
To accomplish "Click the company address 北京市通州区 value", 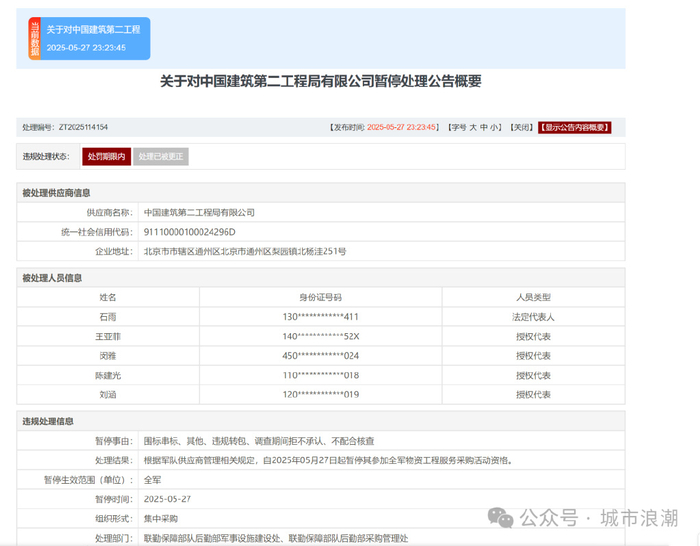I will tap(245, 251).
